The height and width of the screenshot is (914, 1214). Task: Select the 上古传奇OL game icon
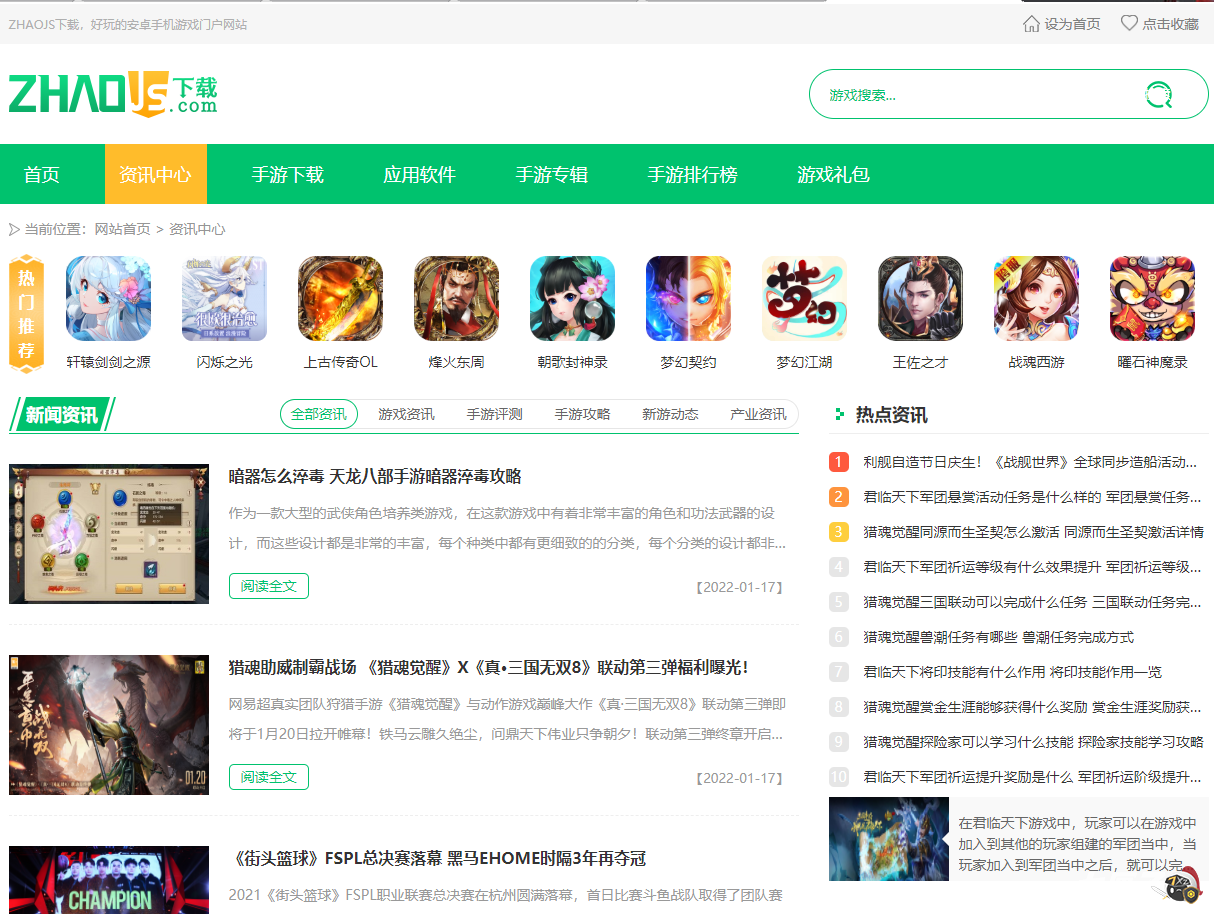point(340,299)
